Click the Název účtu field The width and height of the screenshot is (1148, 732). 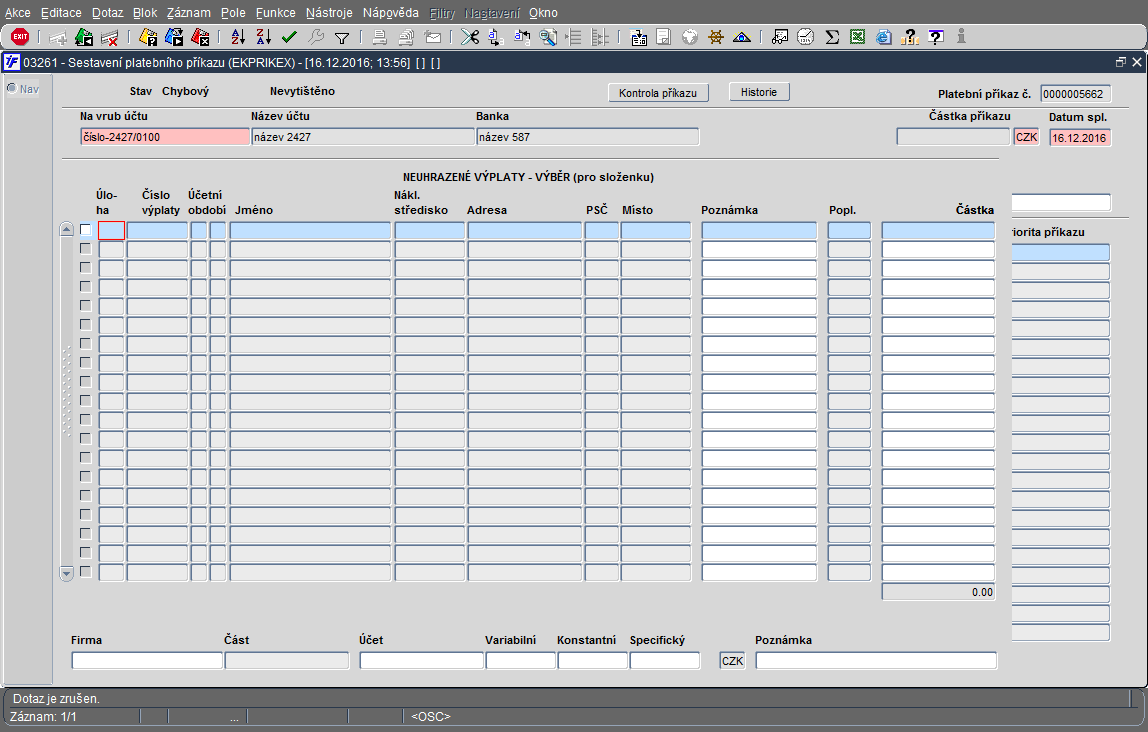click(x=363, y=137)
